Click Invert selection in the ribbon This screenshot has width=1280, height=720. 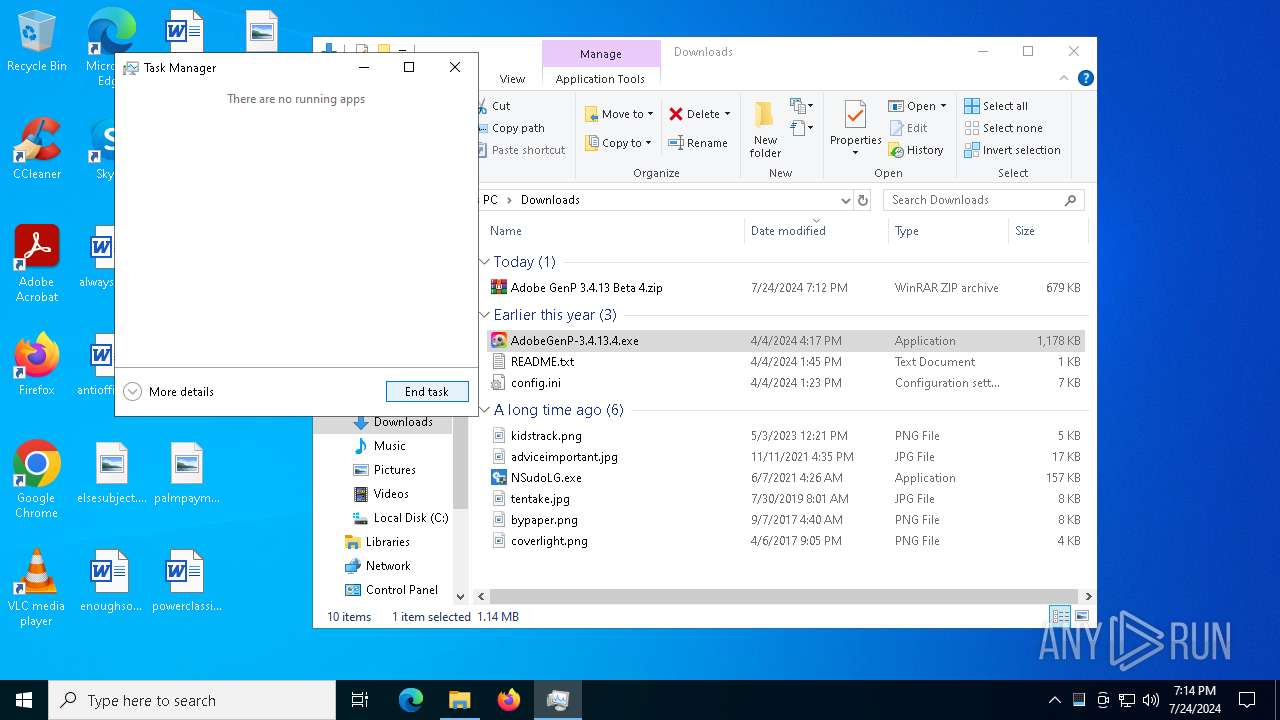tap(1012, 150)
